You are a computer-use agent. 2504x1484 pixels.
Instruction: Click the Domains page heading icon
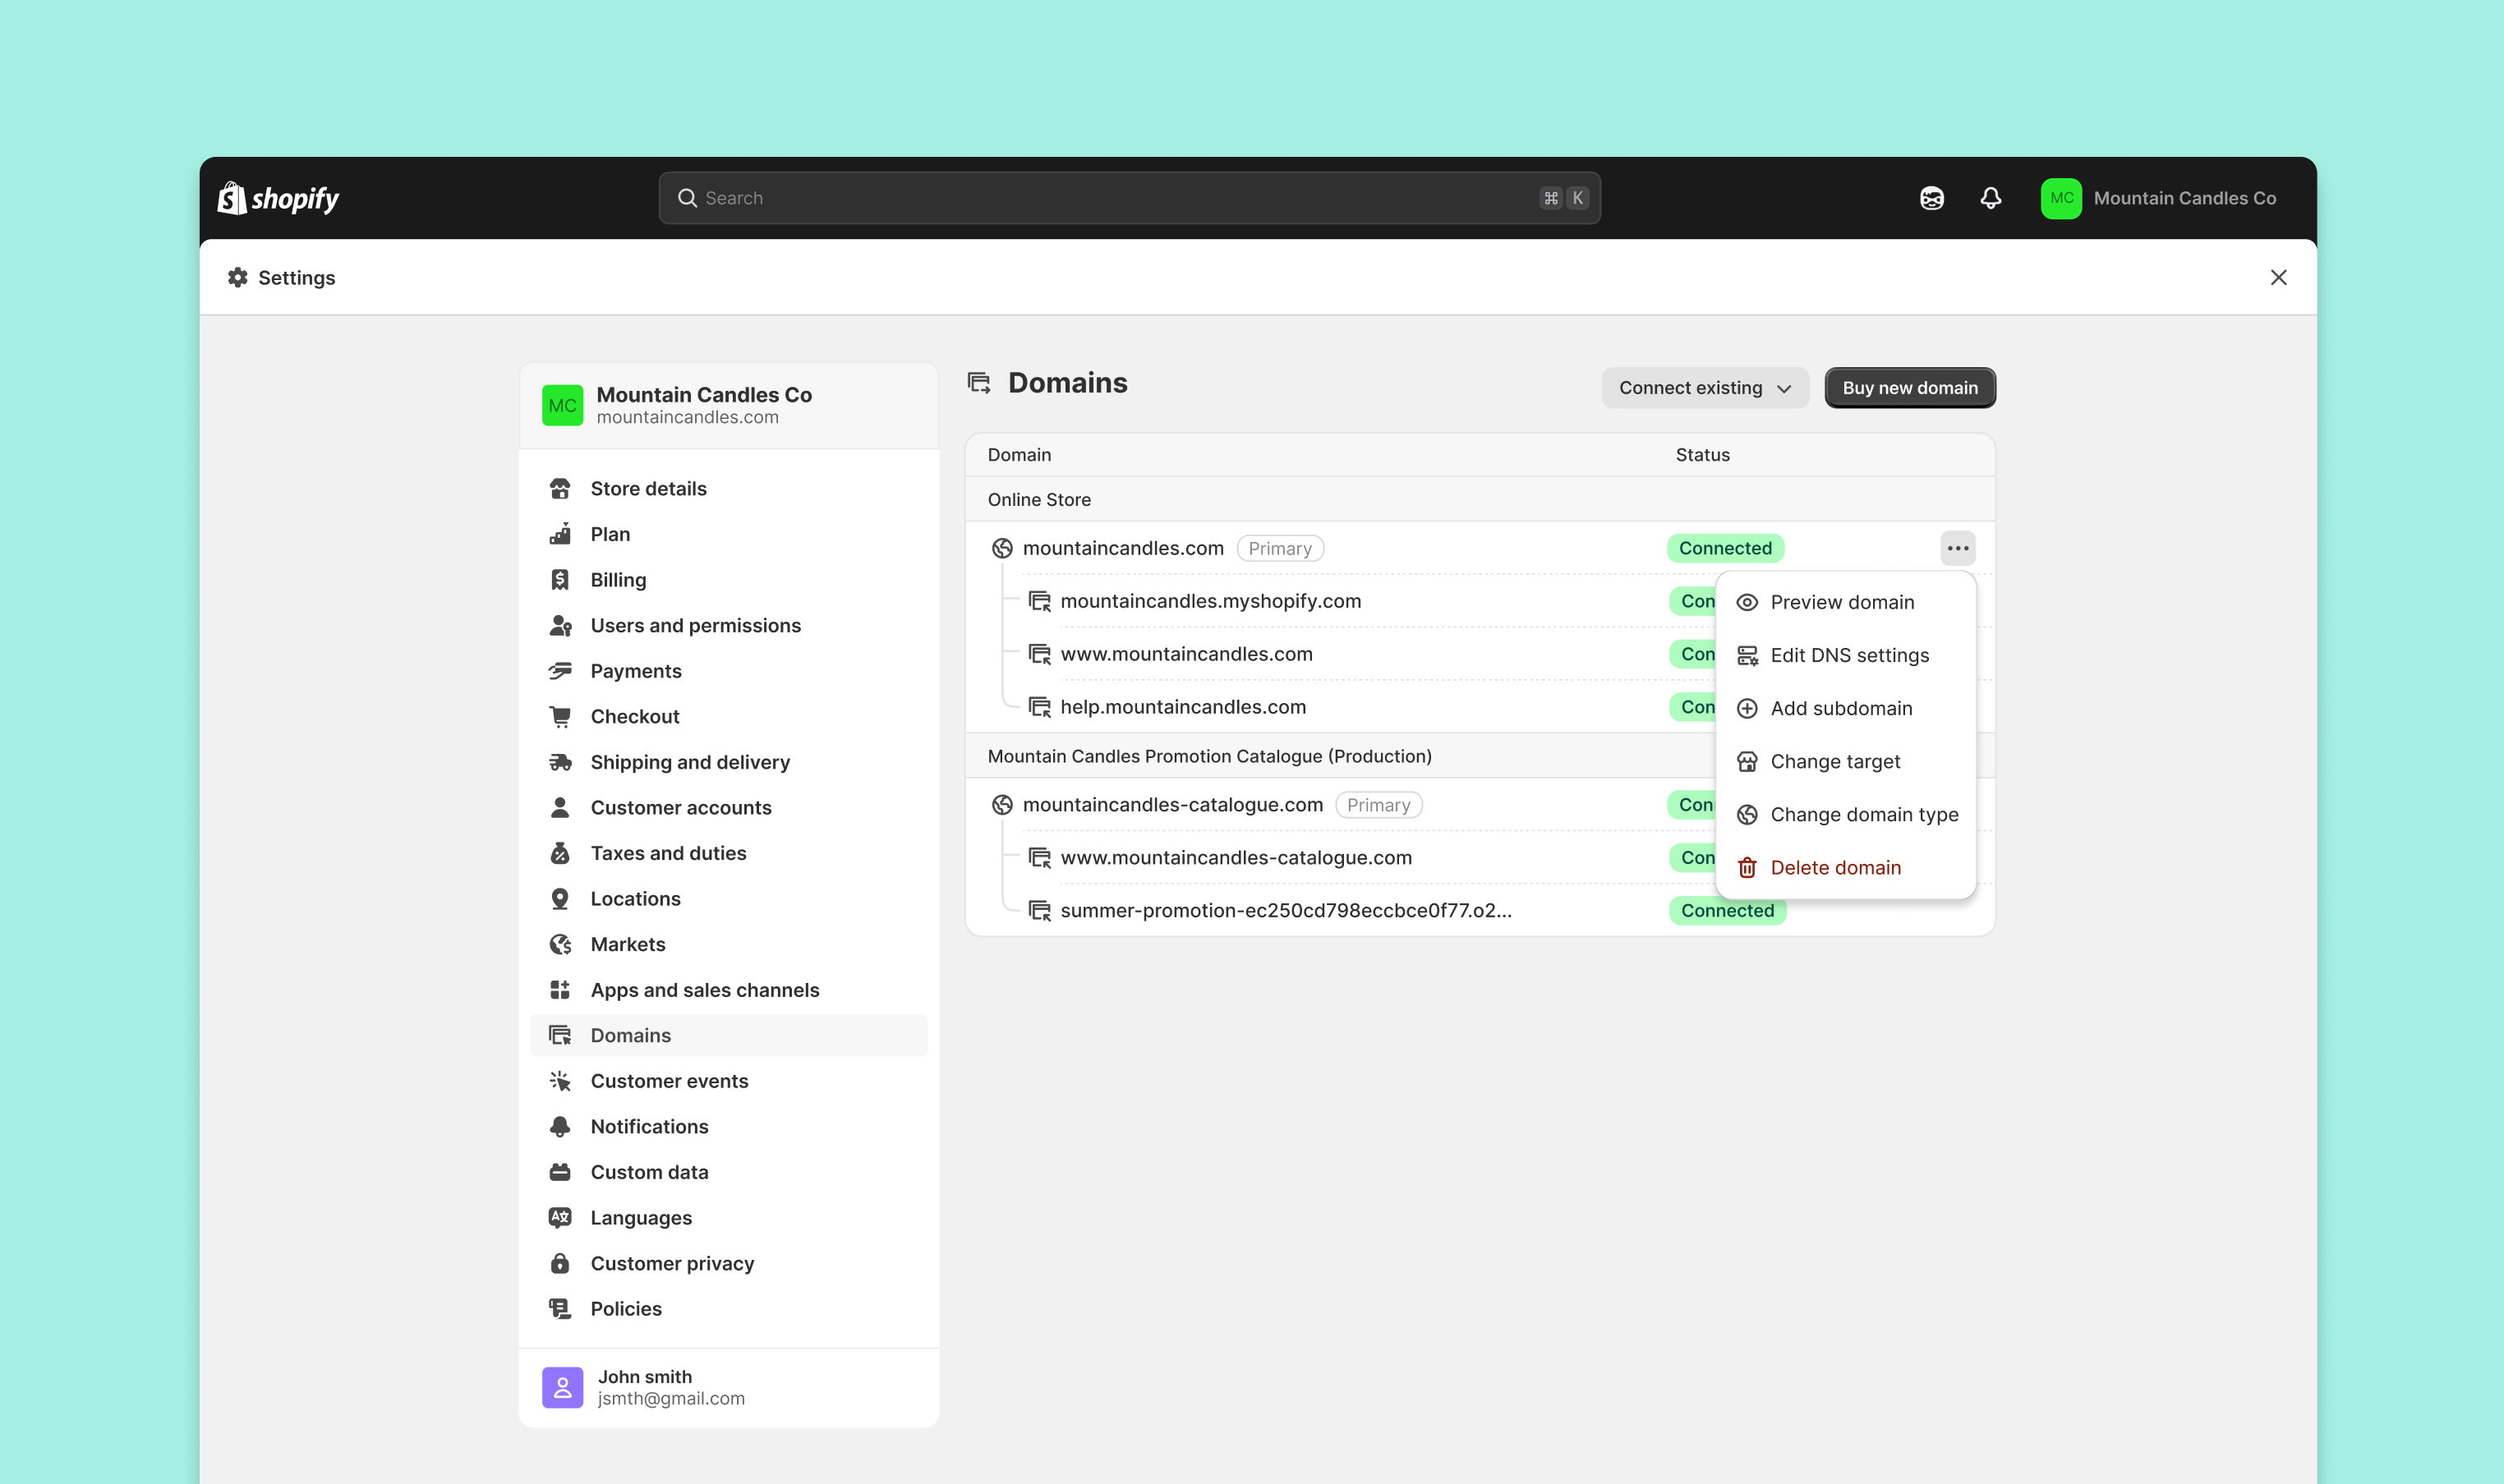[979, 383]
